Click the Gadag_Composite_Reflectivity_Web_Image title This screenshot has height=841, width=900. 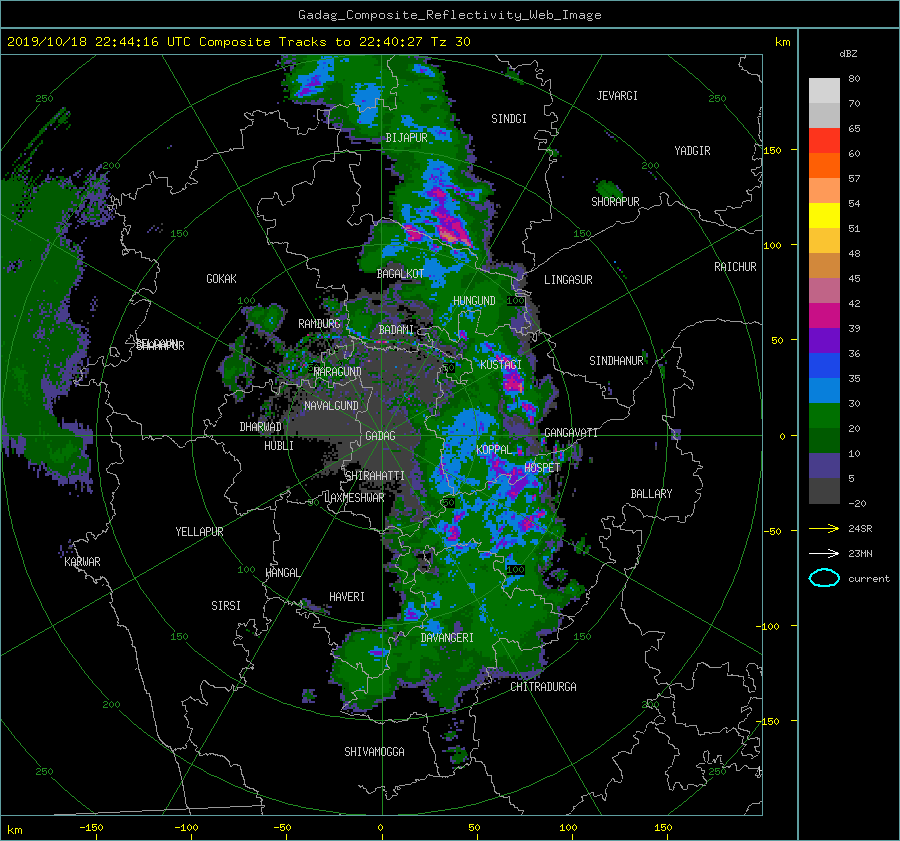449,15
